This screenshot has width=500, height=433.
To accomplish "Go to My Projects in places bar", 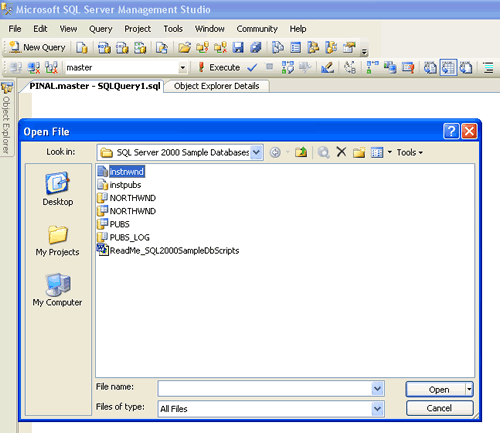I will [x=58, y=240].
